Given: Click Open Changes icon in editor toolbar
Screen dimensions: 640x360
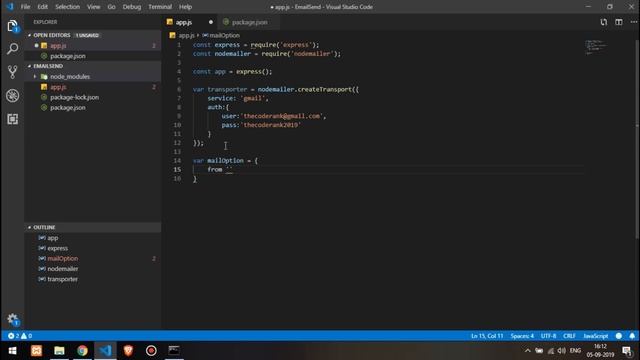Looking at the screenshot, I should coord(603,22).
